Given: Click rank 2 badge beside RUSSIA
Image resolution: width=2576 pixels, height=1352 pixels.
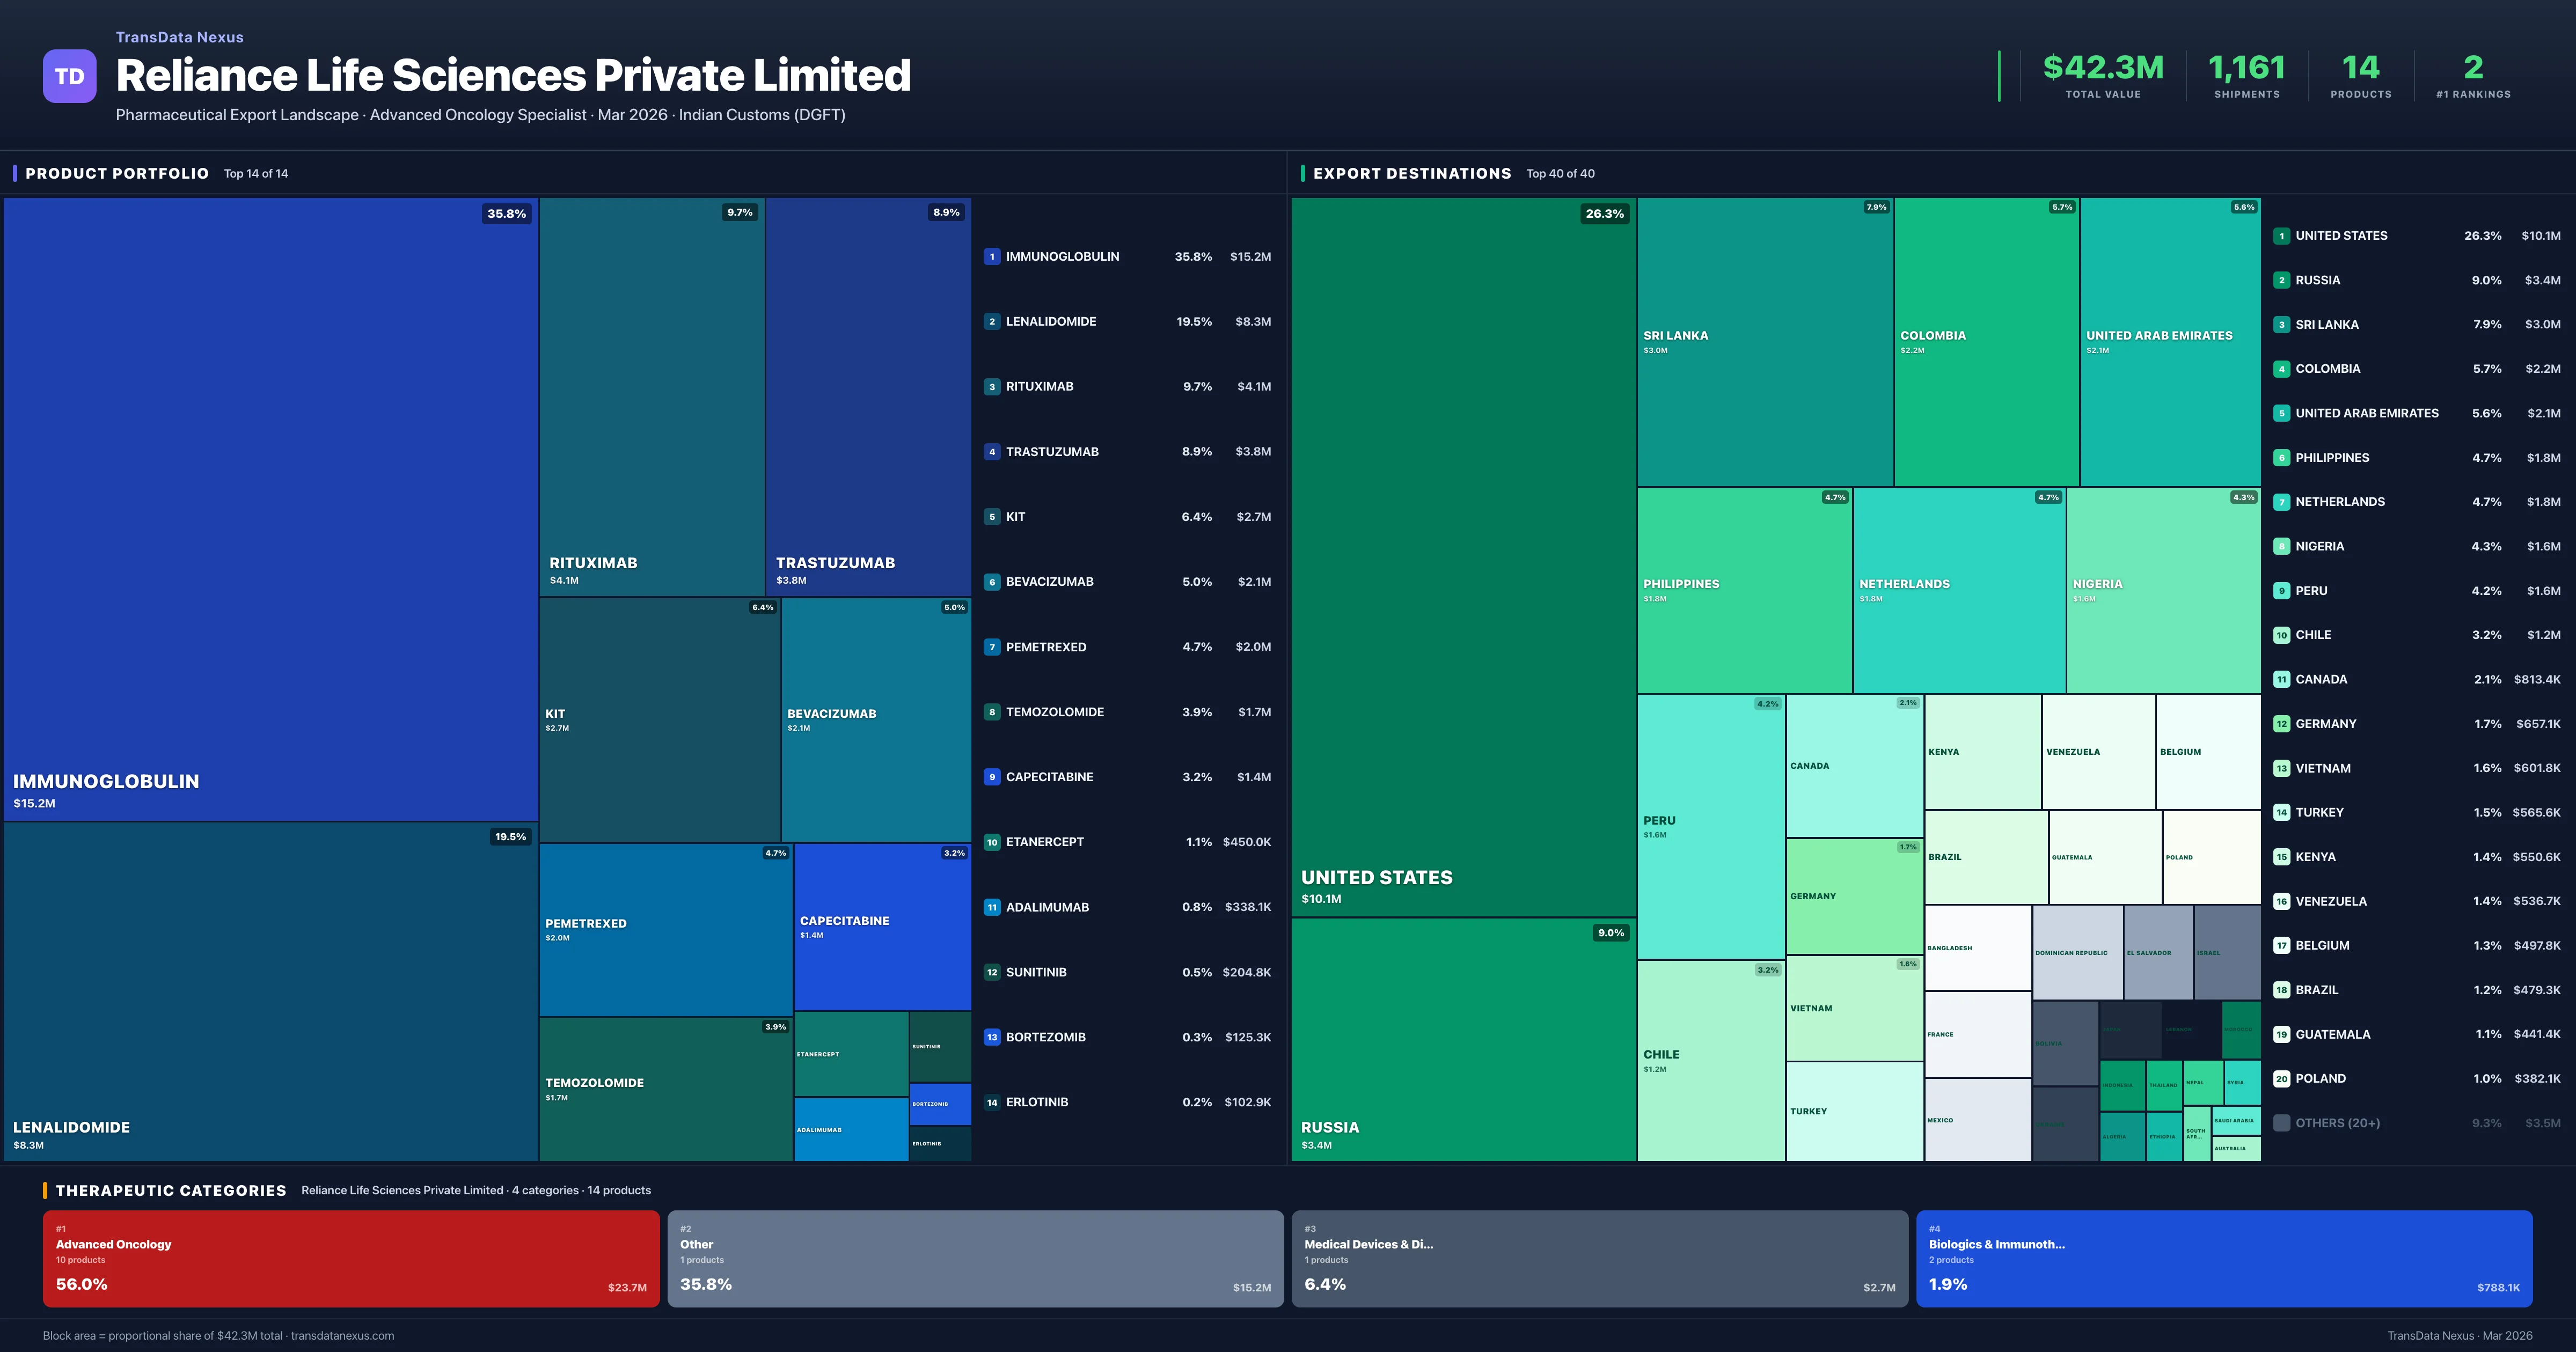Looking at the screenshot, I should pyautogui.click(x=2281, y=280).
